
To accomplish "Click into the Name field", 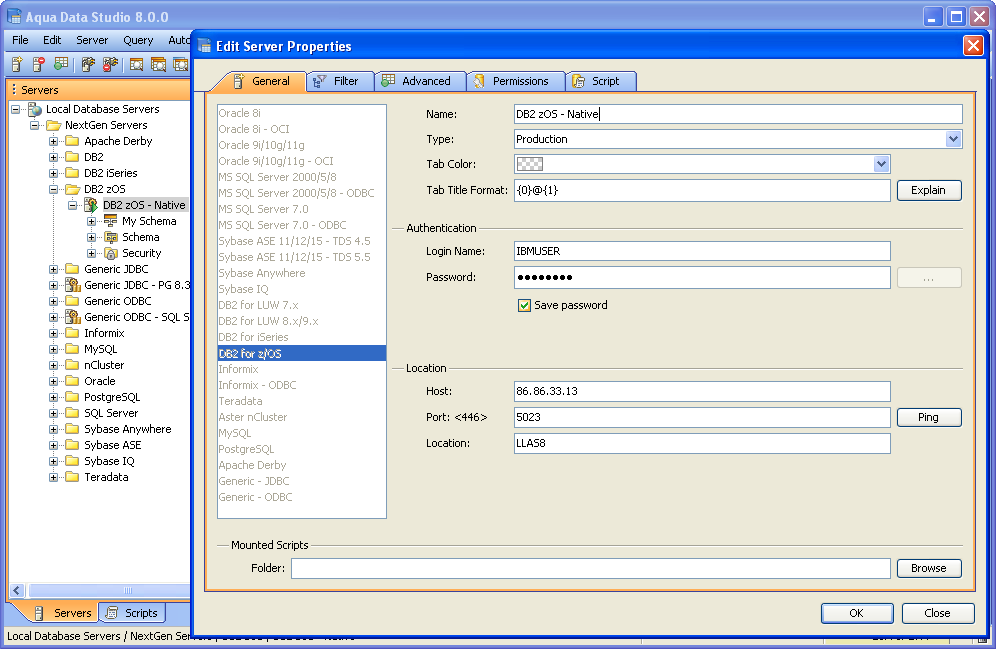I will point(738,114).
